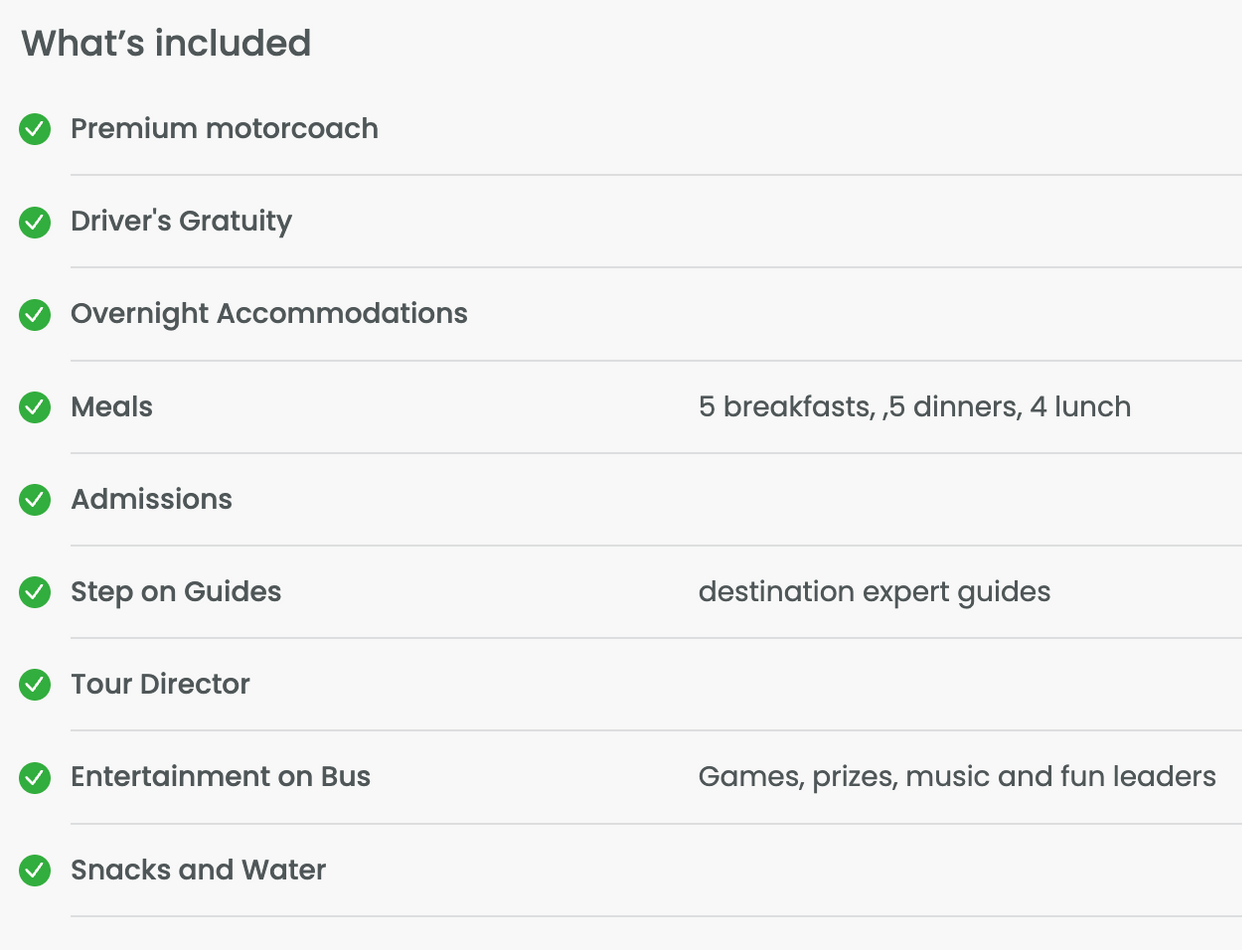
Task: Select the green checkmark for Step on Guides
Action: tap(35, 593)
